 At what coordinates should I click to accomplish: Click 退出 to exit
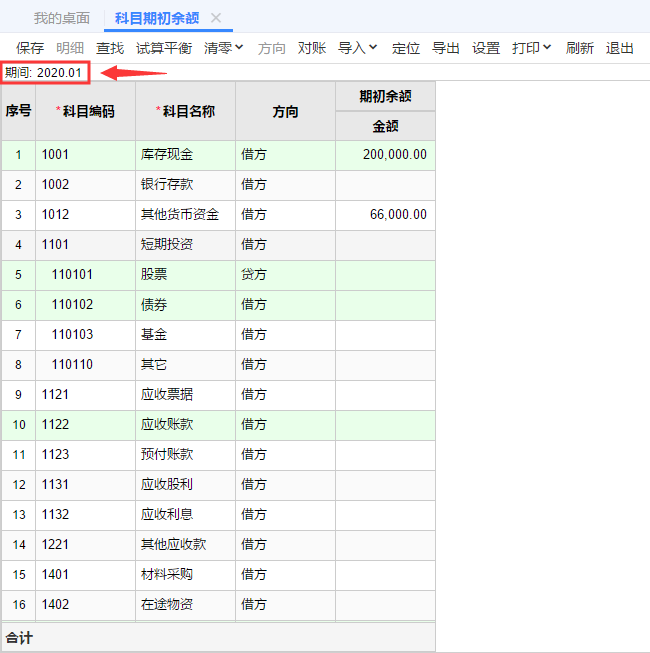[x=620, y=48]
